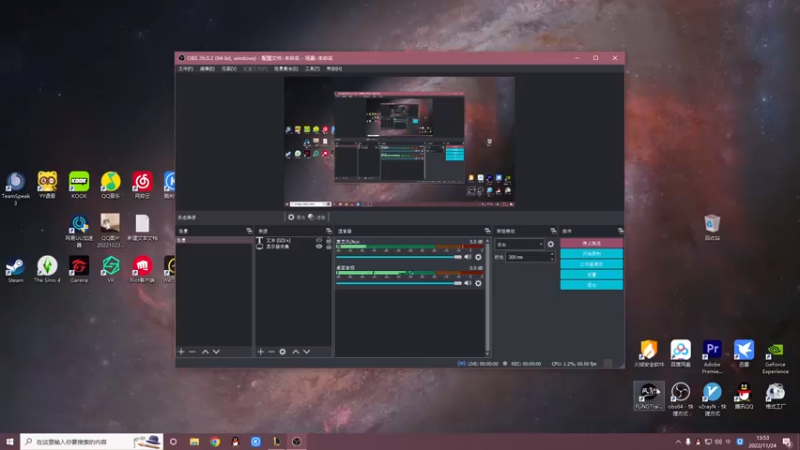Open the TeamSpeak 3 desktop shortcut

click(15, 188)
